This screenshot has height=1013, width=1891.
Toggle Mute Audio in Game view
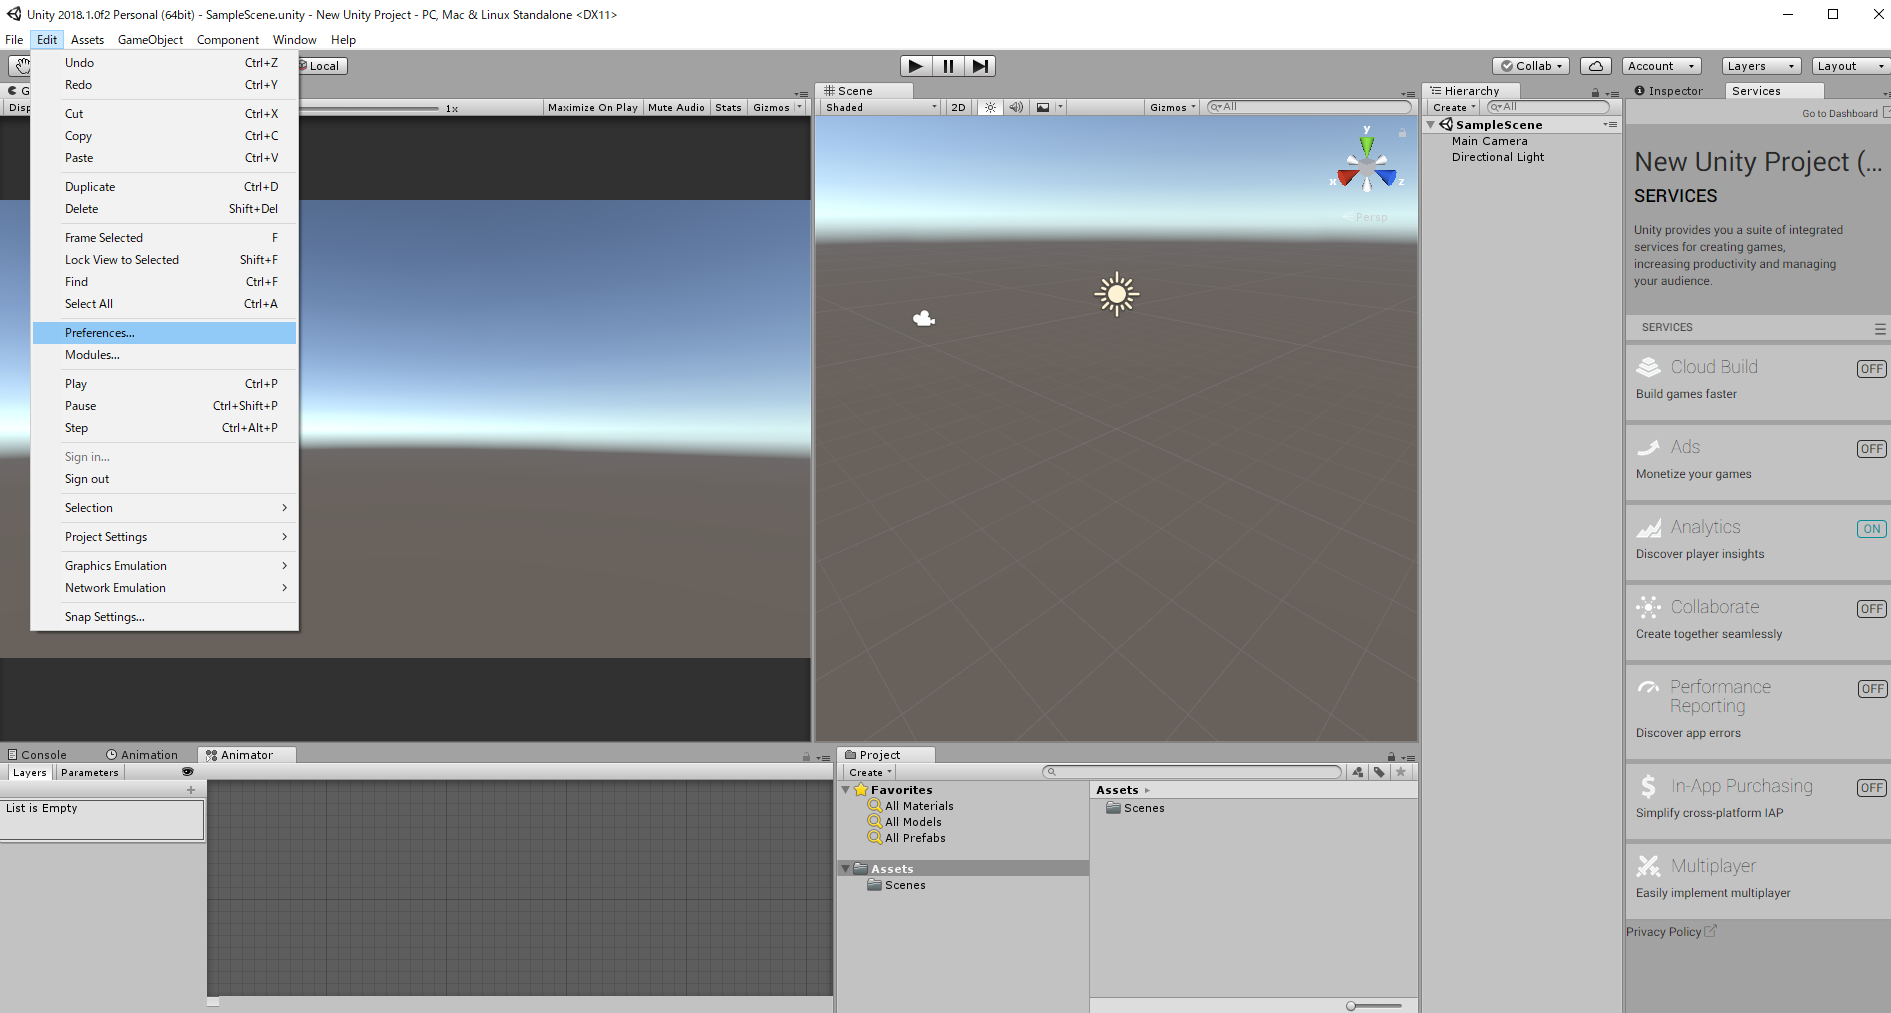[x=676, y=107]
